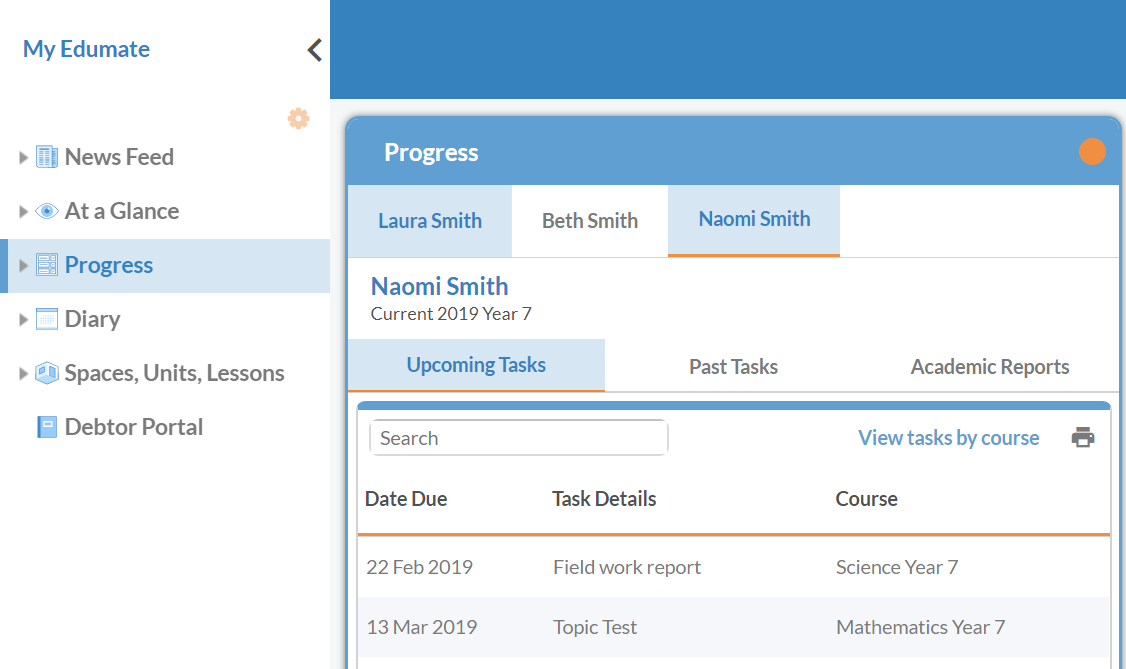Collapse the sidebar with the chevron arrow
The image size is (1126, 669).
click(x=313, y=49)
